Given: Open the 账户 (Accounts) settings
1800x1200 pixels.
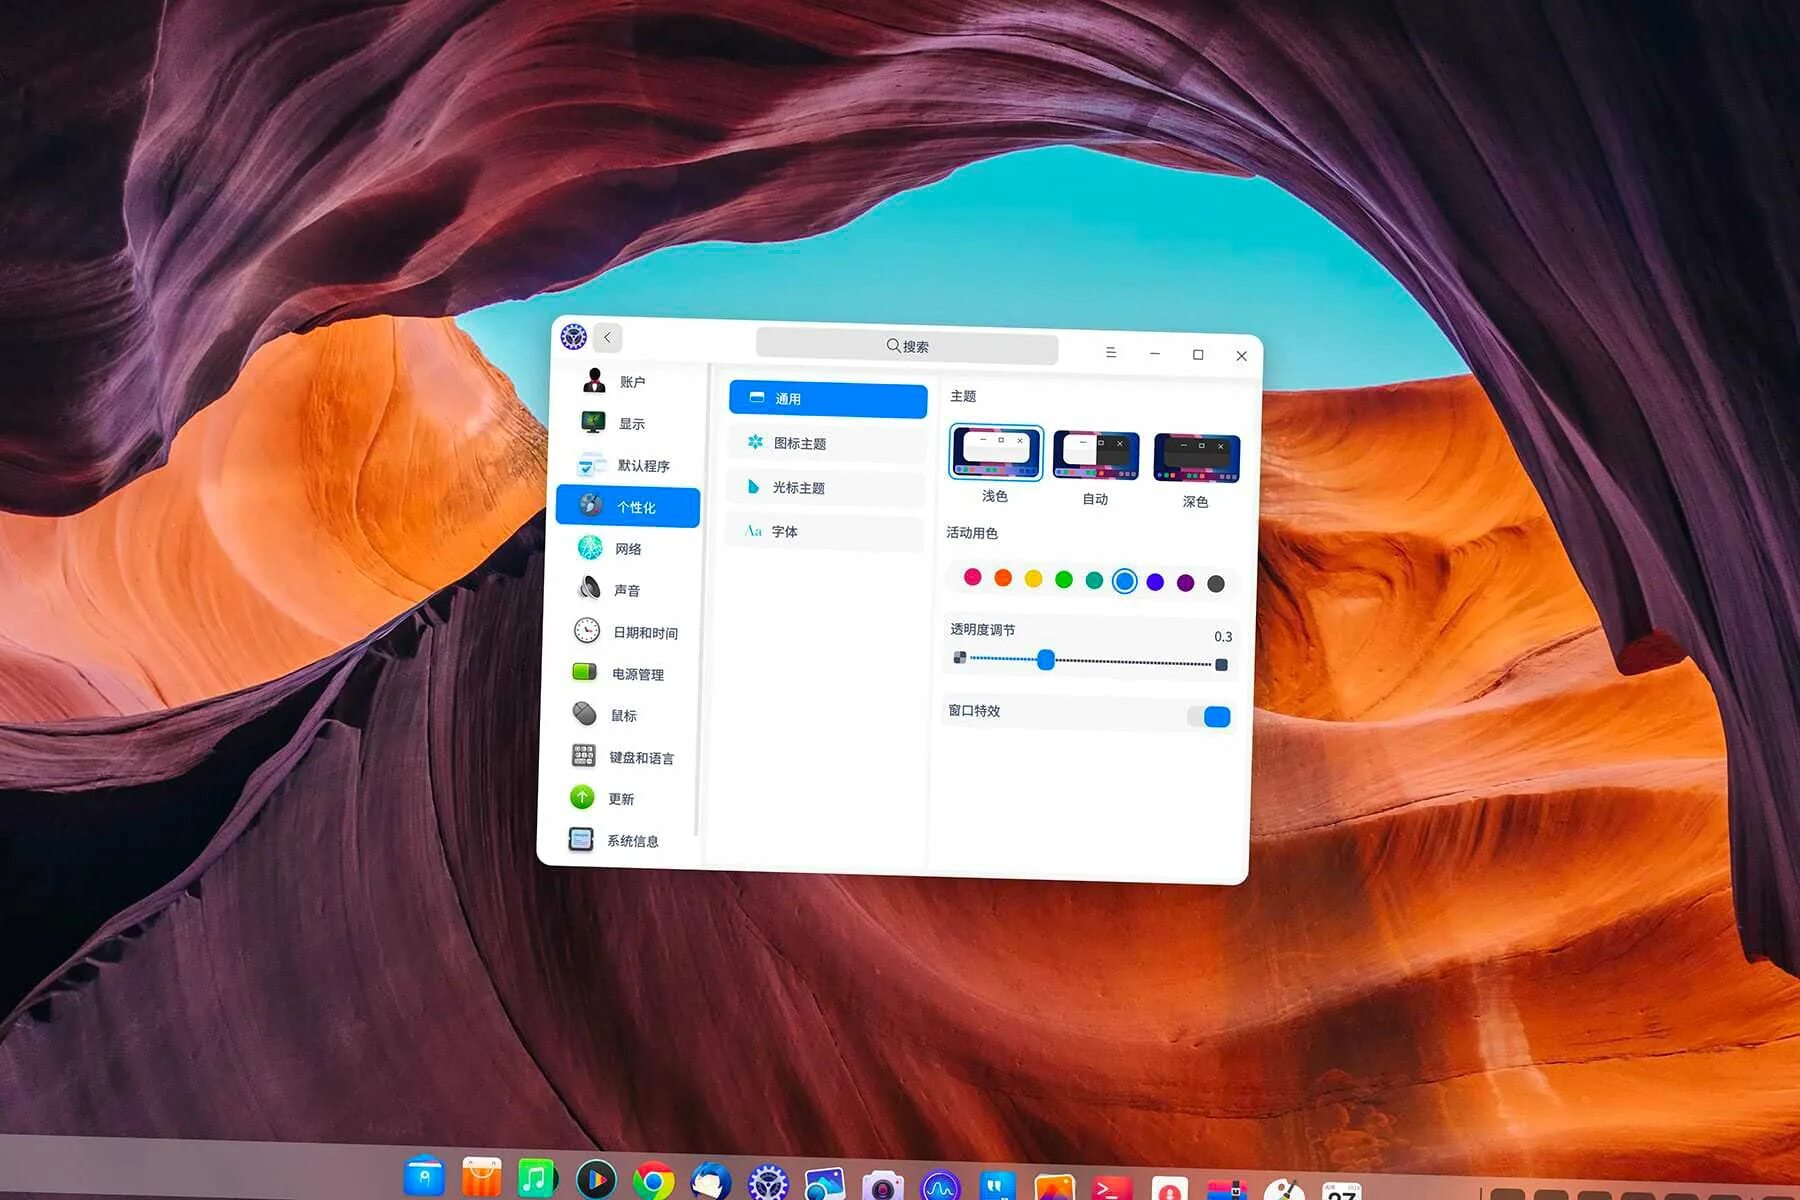Looking at the screenshot, I should click(x=629, y=381).
